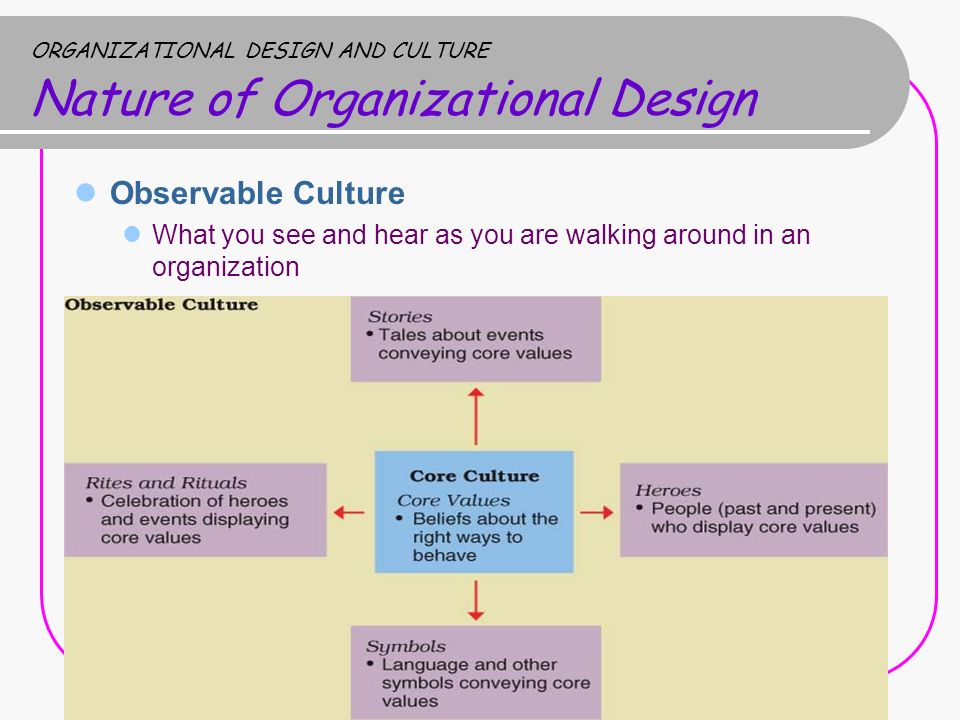Select the 'Symbols' box heading

(406, 647)
